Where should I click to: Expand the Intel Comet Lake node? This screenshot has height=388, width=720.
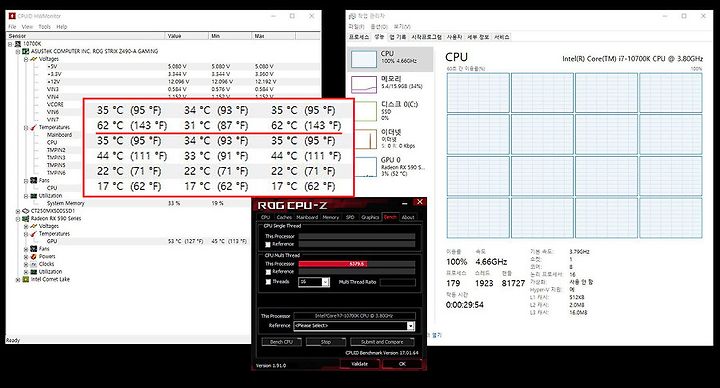coord(18,280)
